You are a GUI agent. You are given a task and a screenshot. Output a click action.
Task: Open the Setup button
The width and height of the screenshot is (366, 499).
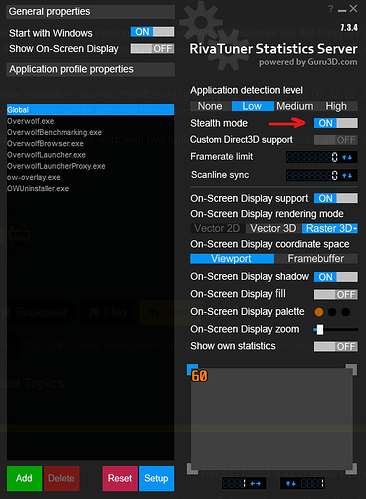(156, 478)
